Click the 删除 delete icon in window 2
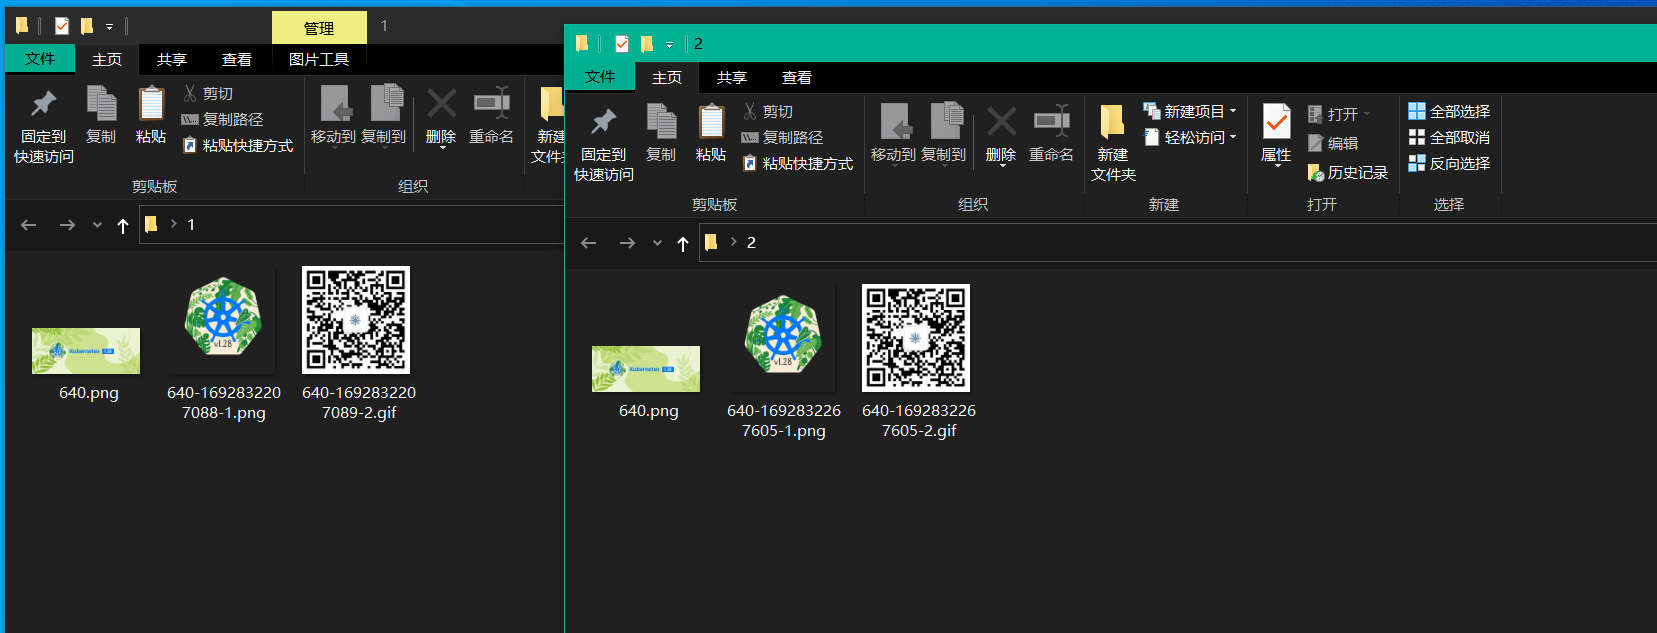 click(x=1001, y=133)
